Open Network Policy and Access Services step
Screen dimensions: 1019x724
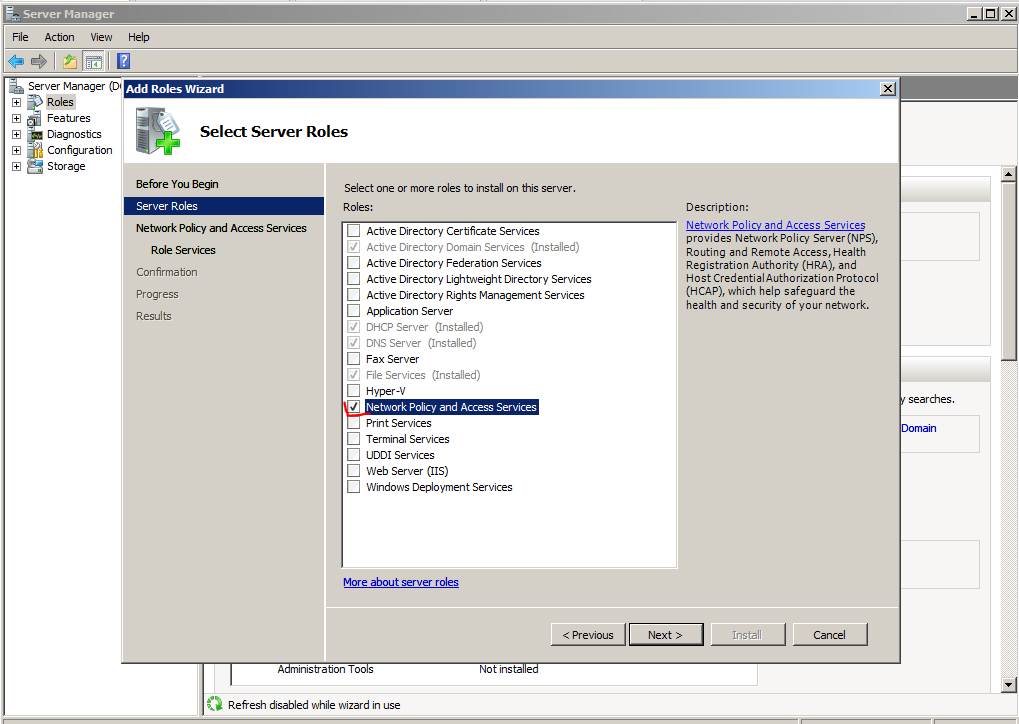(221, 228)
